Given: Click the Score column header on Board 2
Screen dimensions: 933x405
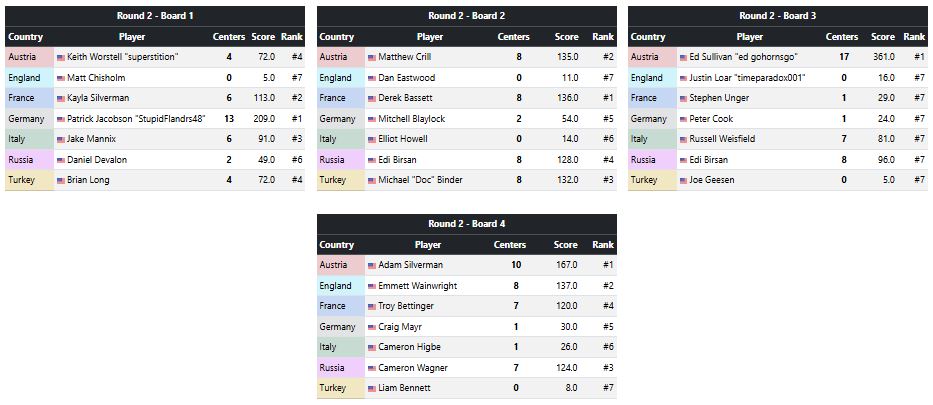Looking at the screenshot, I should [x=566, y=37].
